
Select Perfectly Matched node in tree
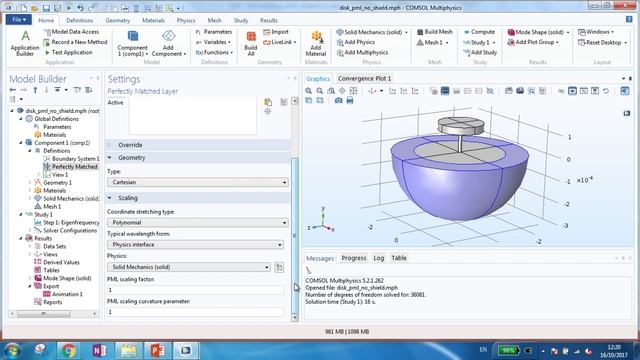point(71,167)
